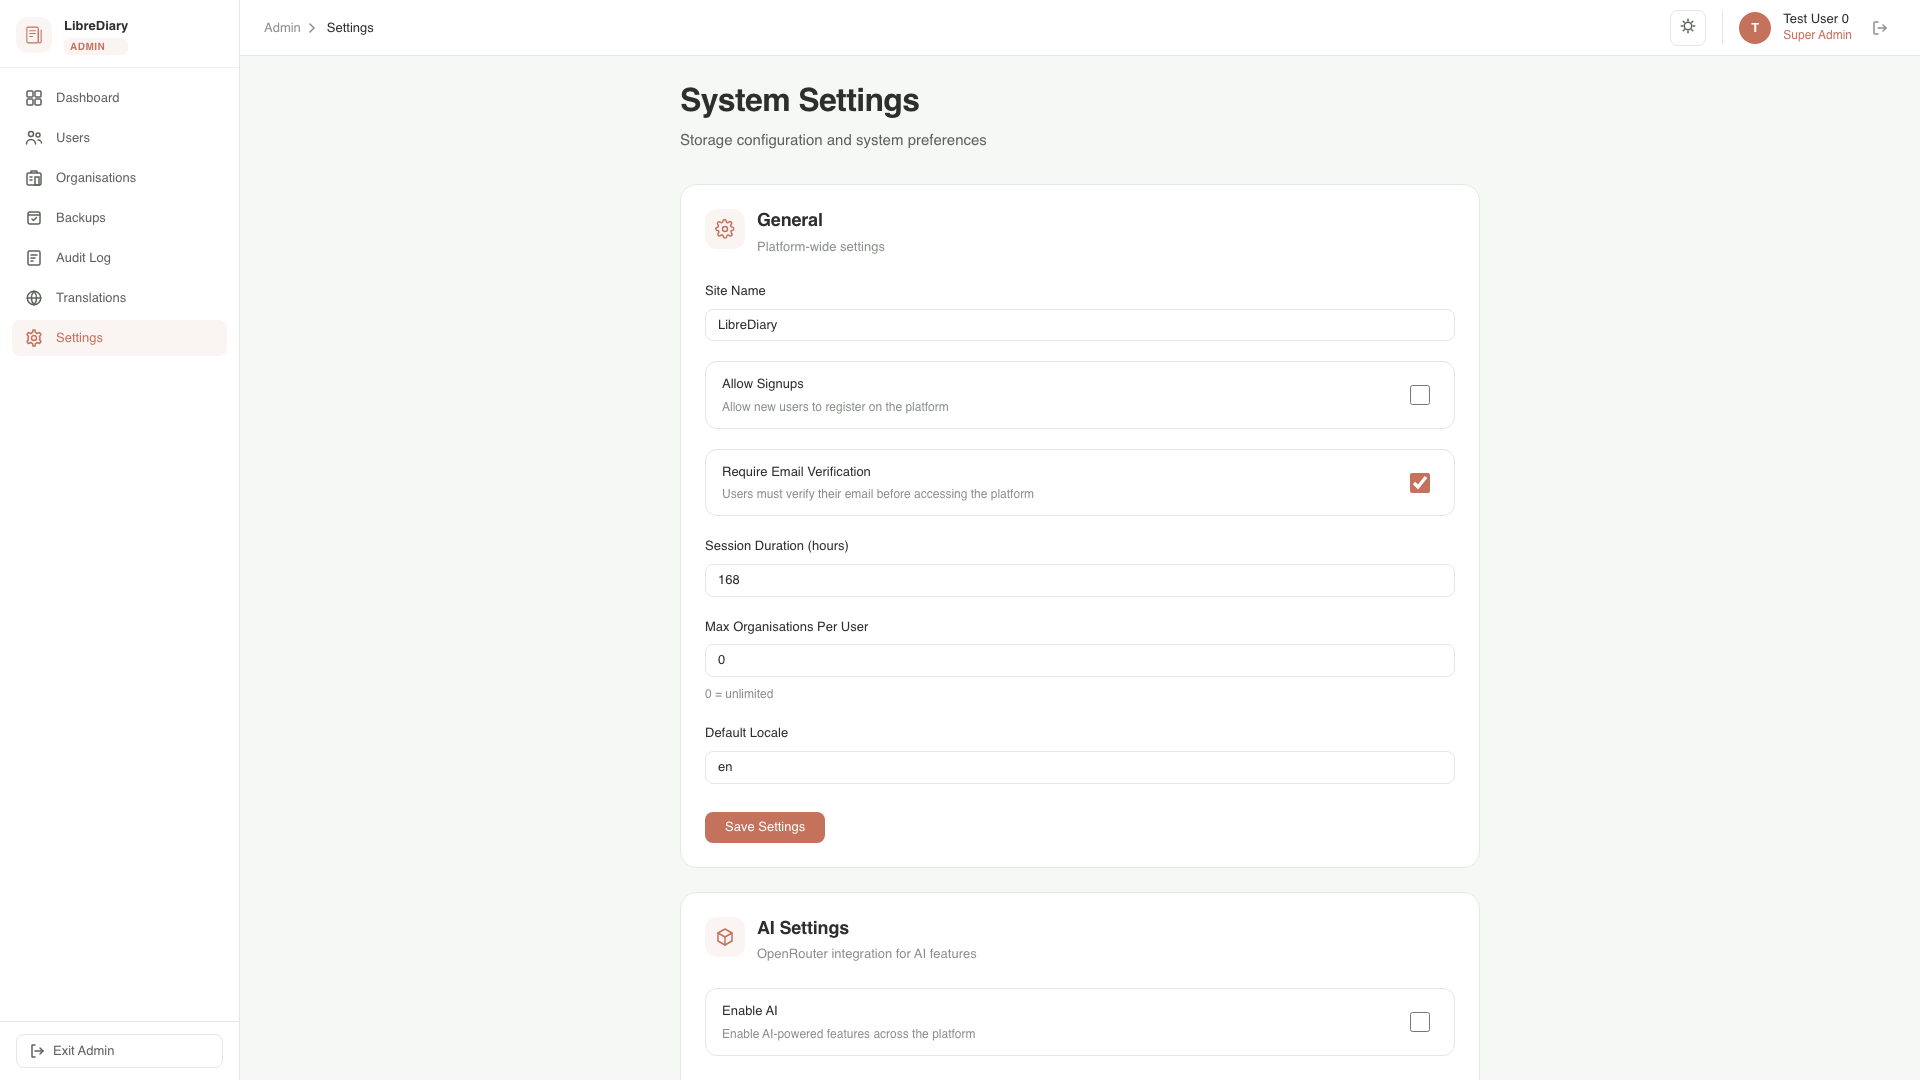
Task: Click the Test User 0 avatar
Action: 1753,28
